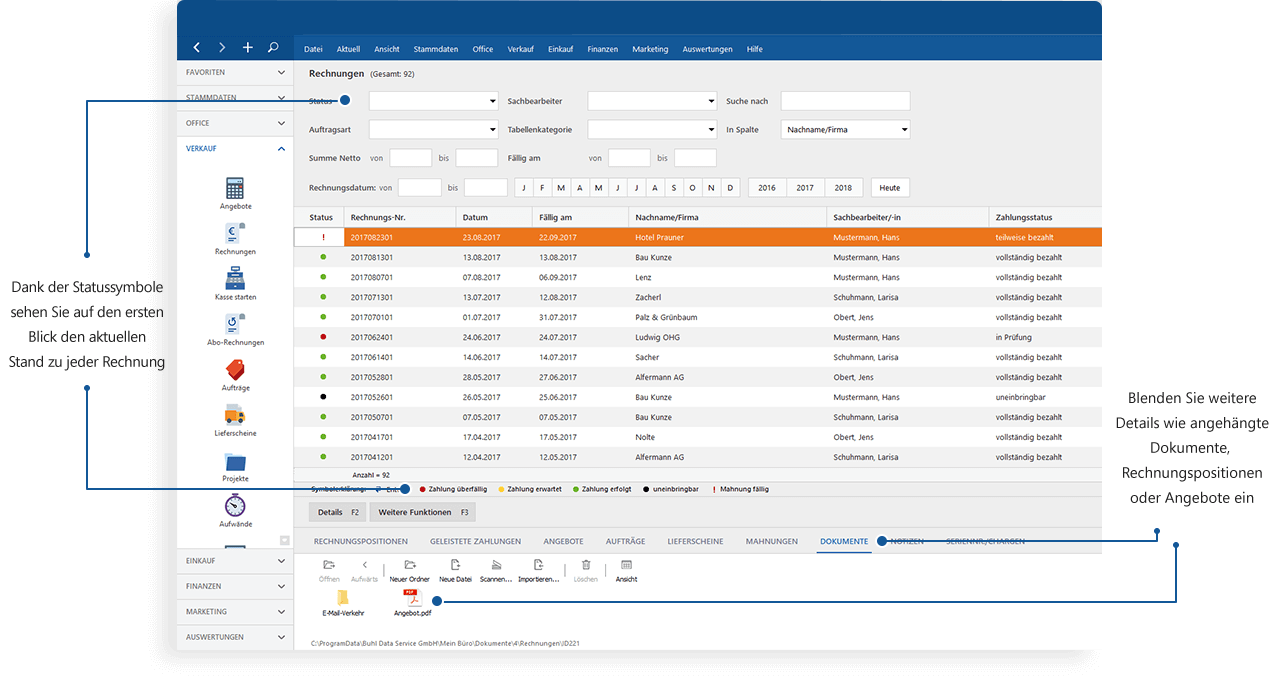Image resolution: width=1280 pixels, height=683 pixels.
Task: Open the Auswertungen menu
Action: click(x=708, y=49)
